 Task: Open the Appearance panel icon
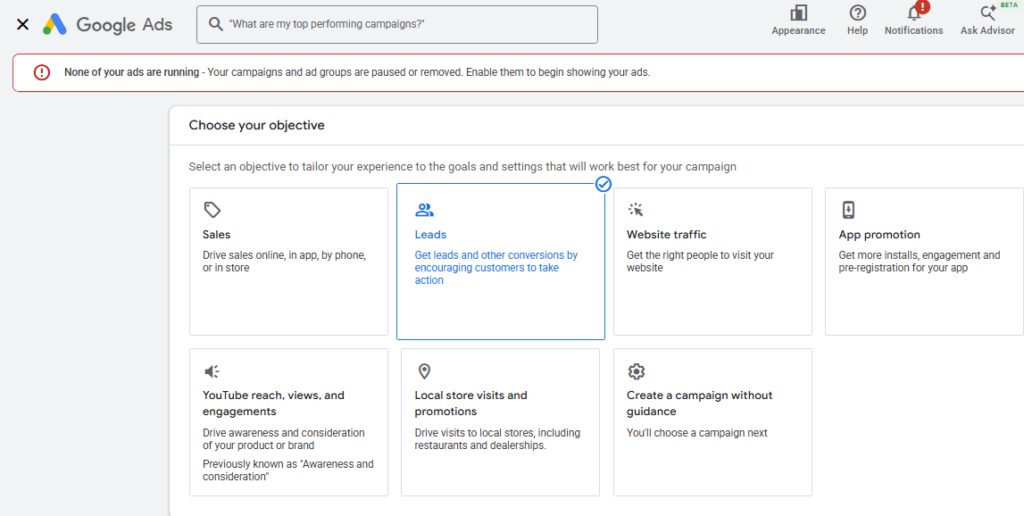[798, 12]
